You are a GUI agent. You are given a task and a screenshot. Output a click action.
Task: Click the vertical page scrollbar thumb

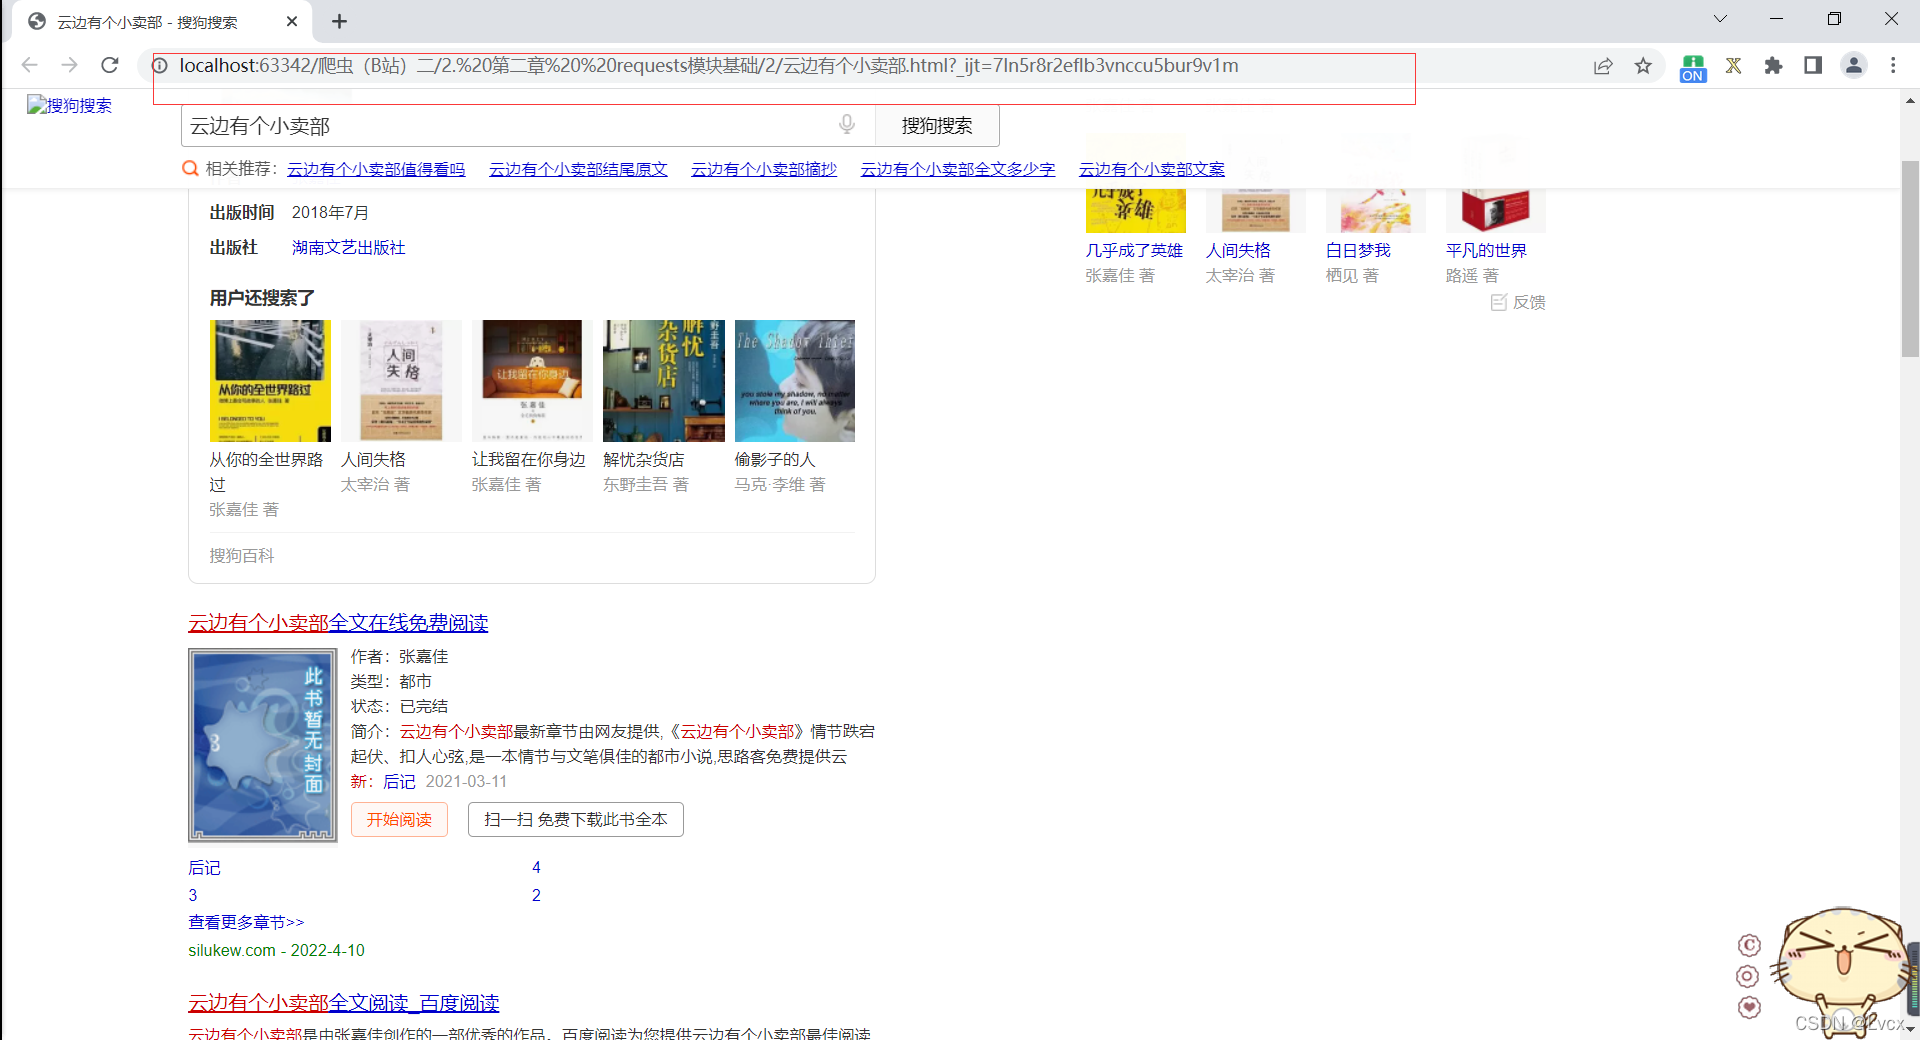click(x=1910, y=258)
